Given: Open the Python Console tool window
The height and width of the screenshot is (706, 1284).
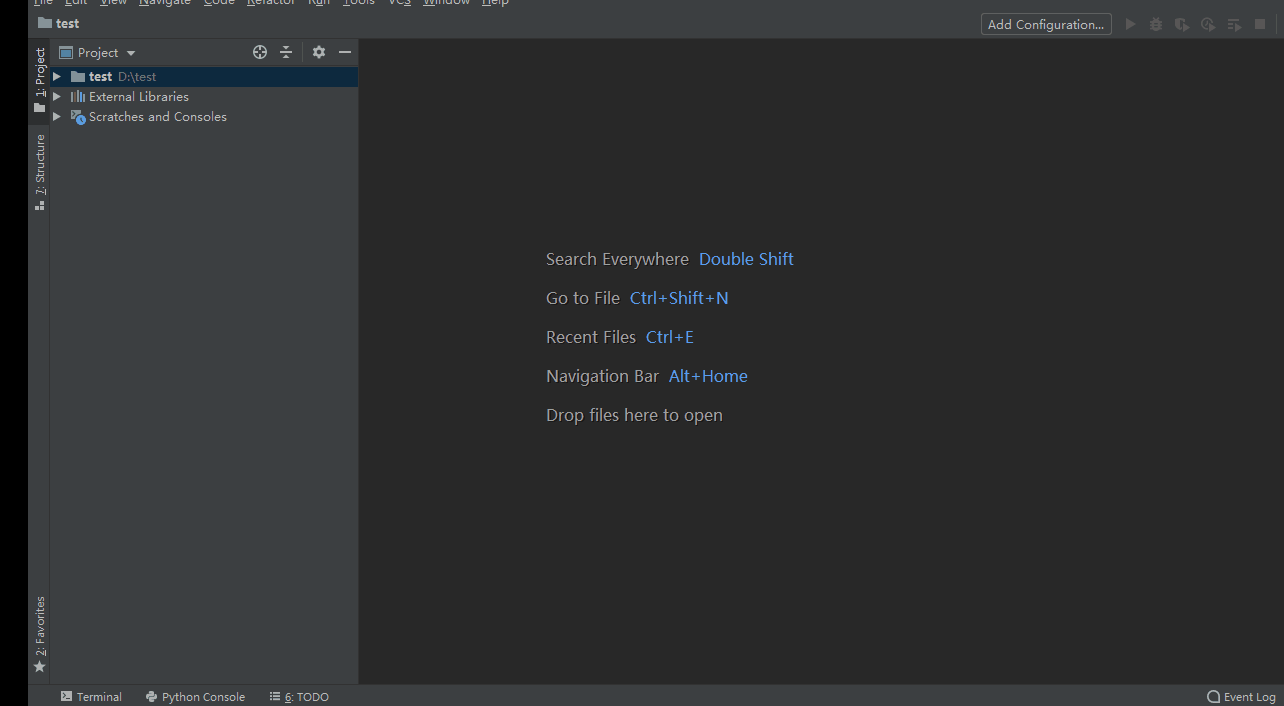Looking at the screenshot, I should (x=195, y=697).
